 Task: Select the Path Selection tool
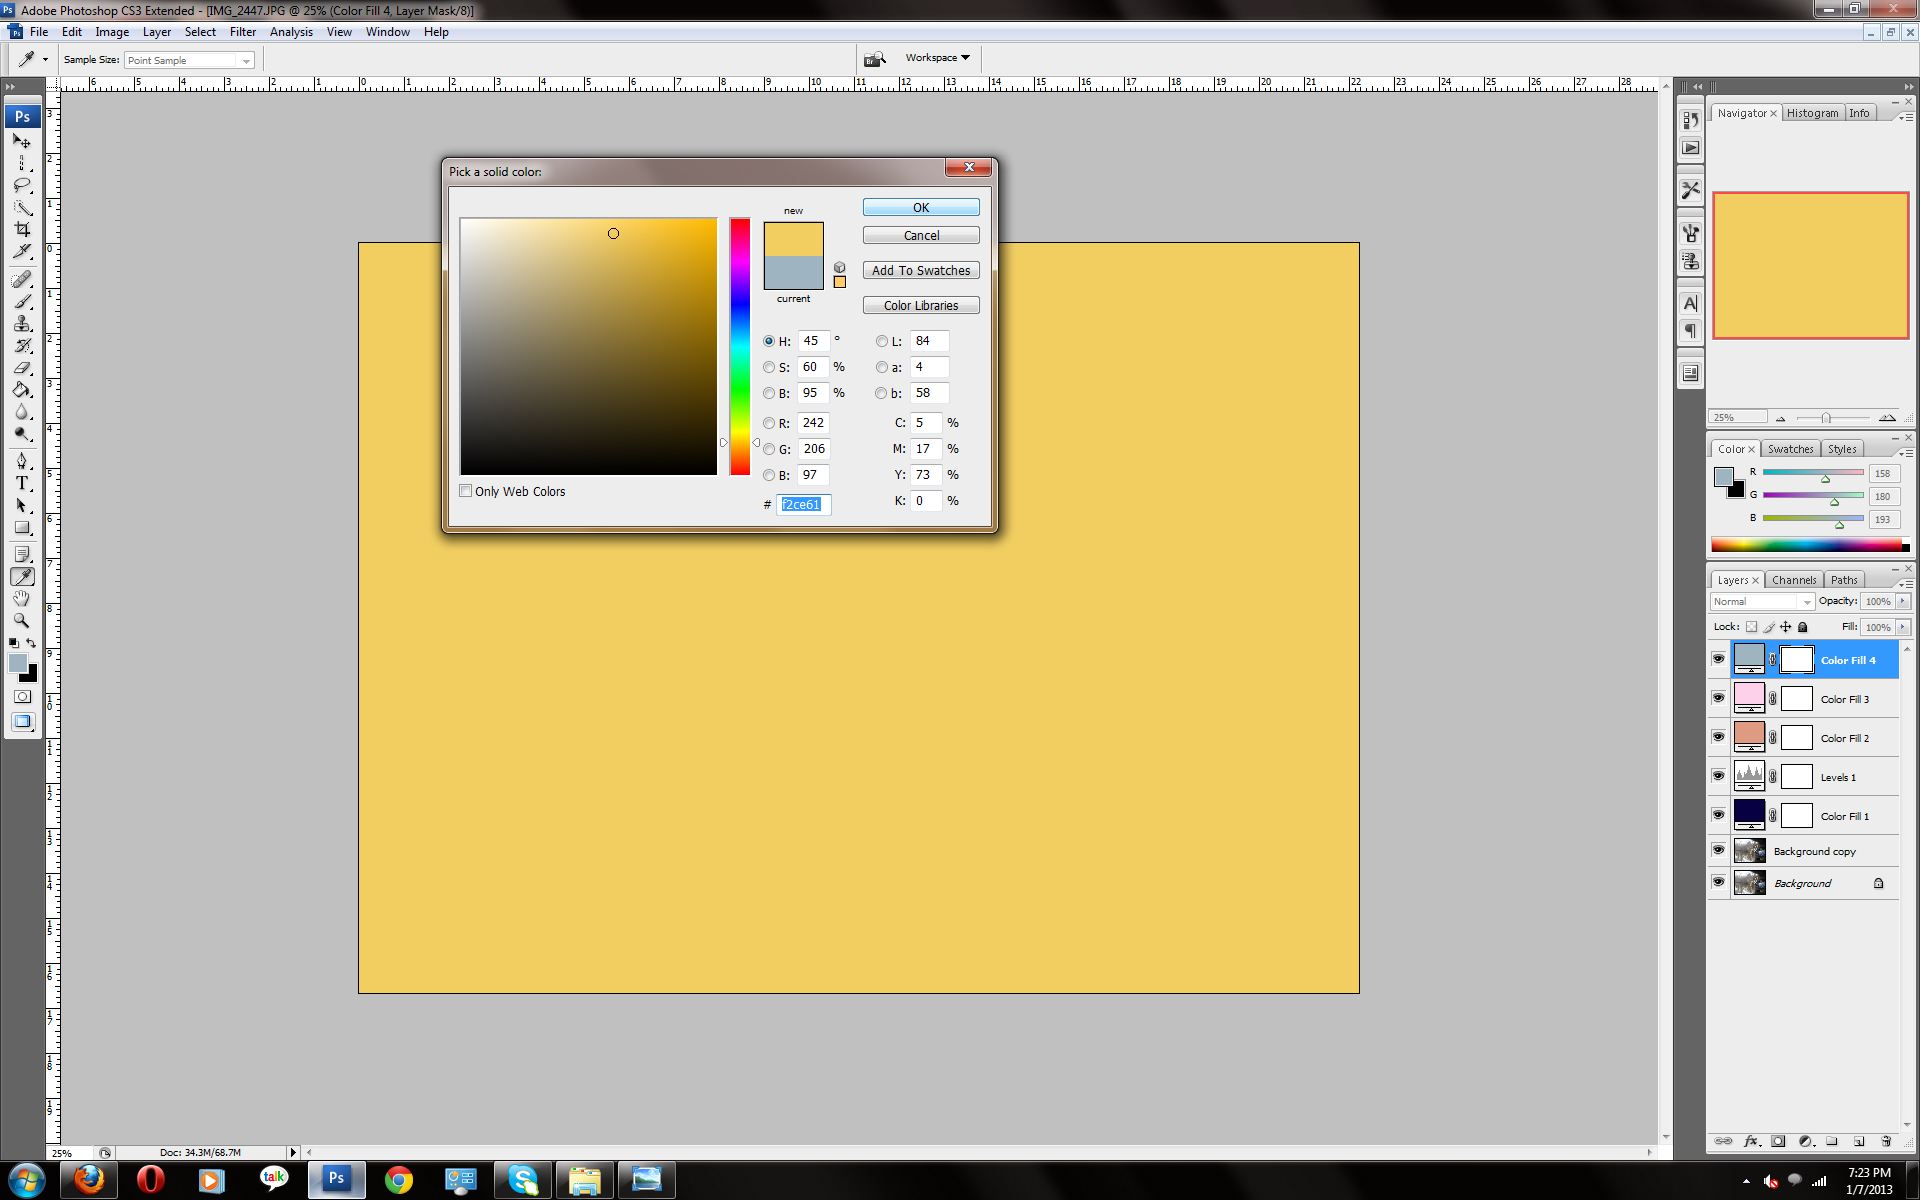coord(22,505)
